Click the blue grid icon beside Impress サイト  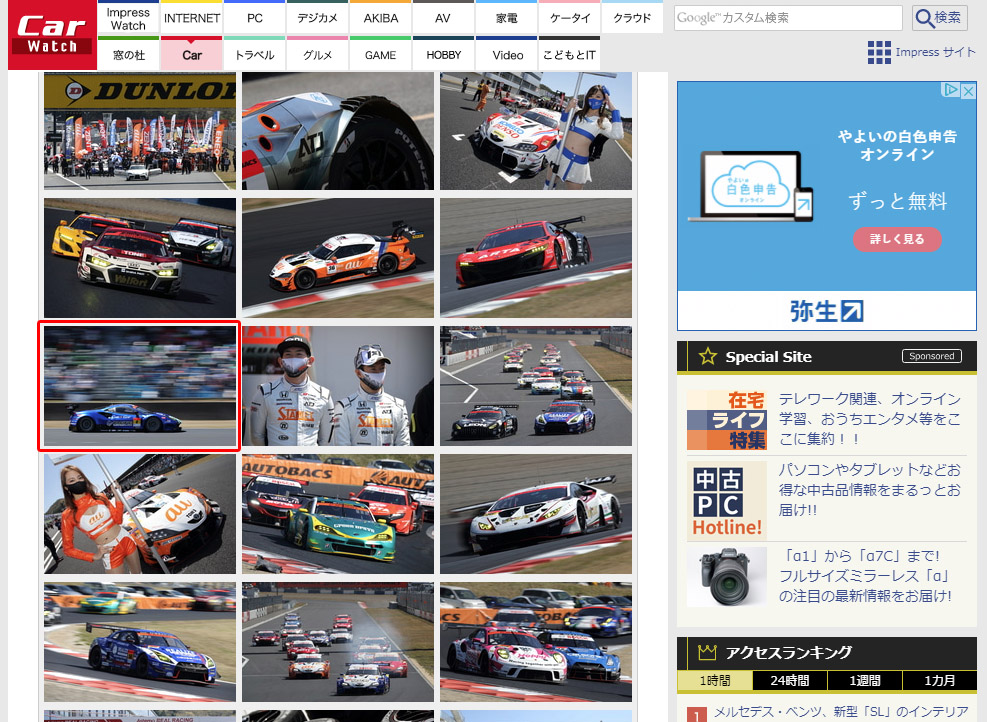tap(880, 52)
